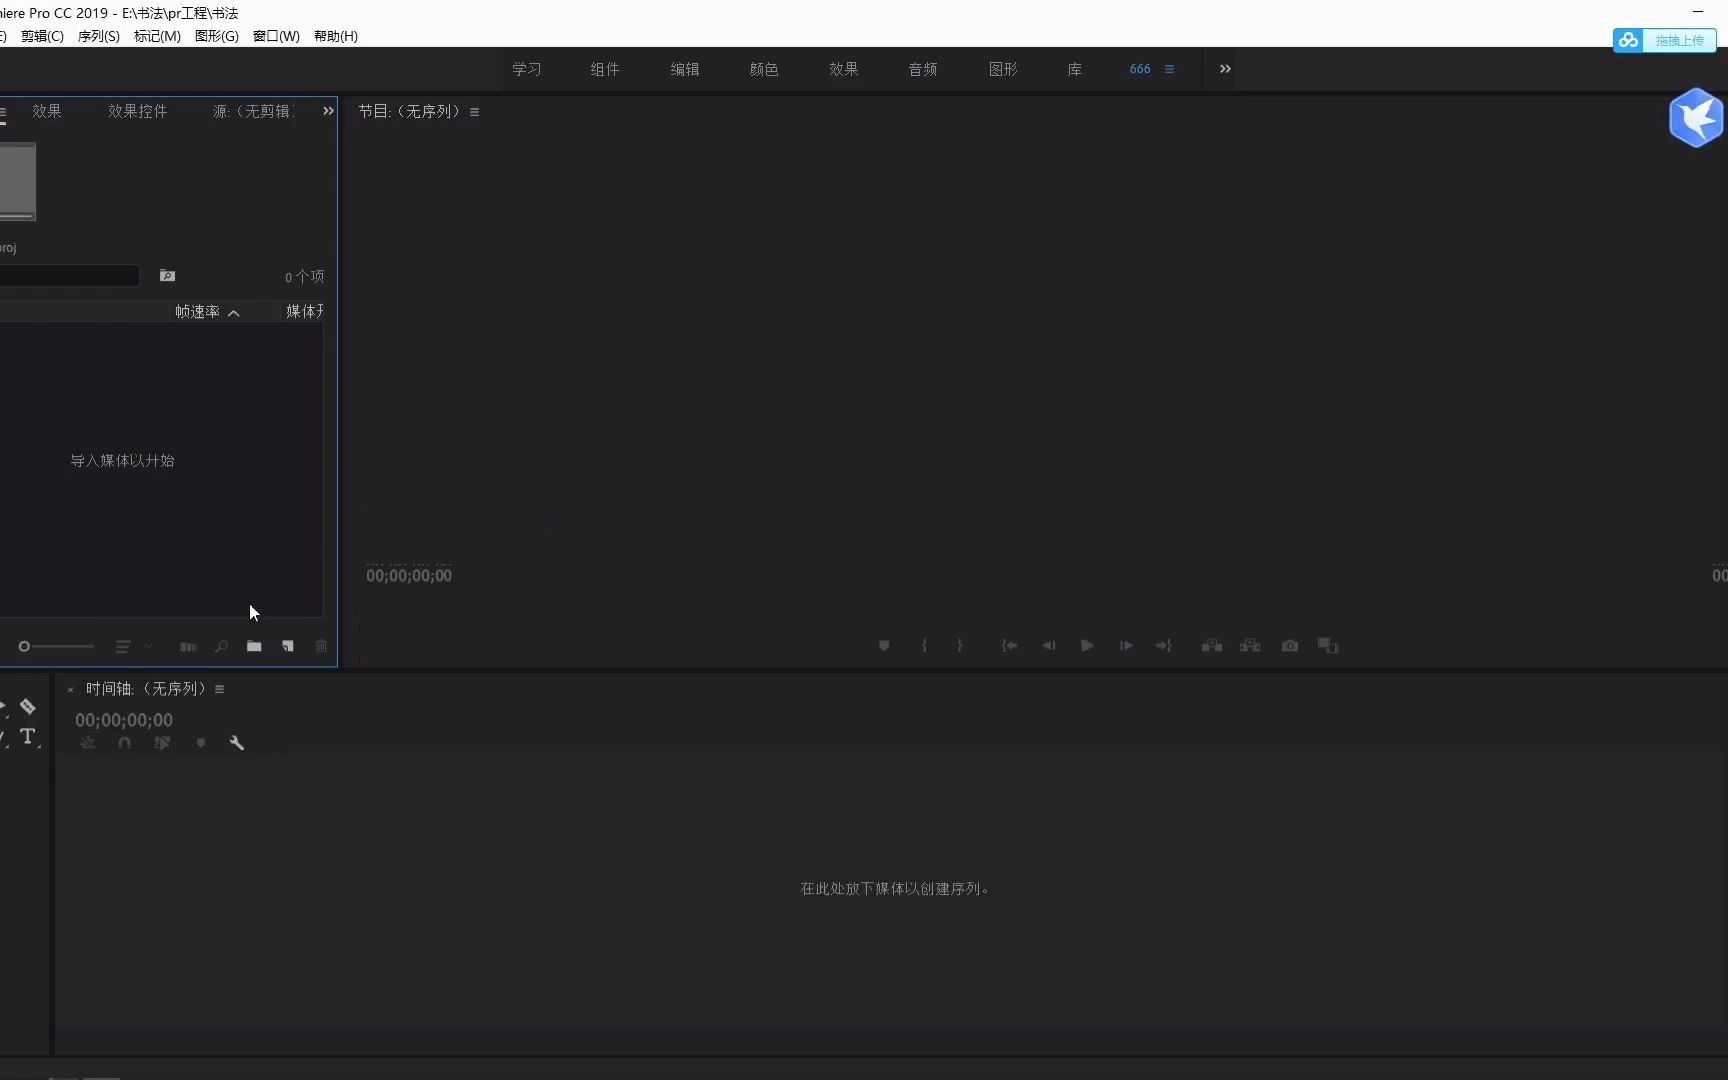
Task: Switch to the 学习 workspace
Action: pyautogui.click(x=527, y=69)
